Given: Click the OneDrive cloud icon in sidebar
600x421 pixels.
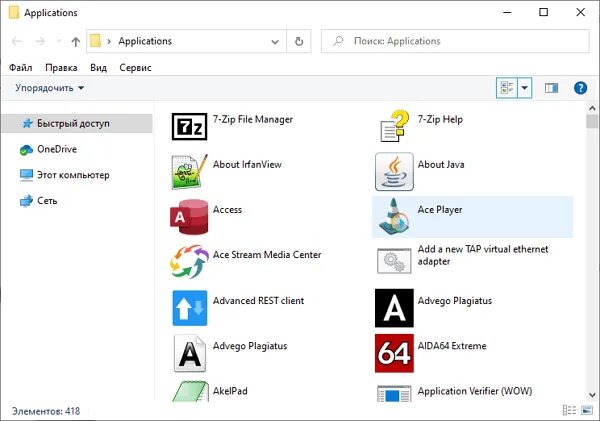Looking at the screenshot, I should coord(26,150).
